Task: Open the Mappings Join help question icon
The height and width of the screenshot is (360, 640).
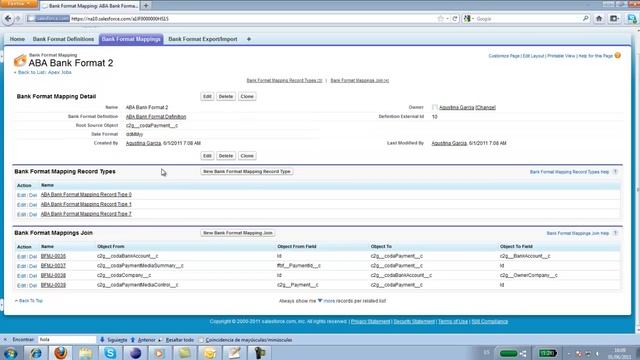Action: [x=615, y=233]
